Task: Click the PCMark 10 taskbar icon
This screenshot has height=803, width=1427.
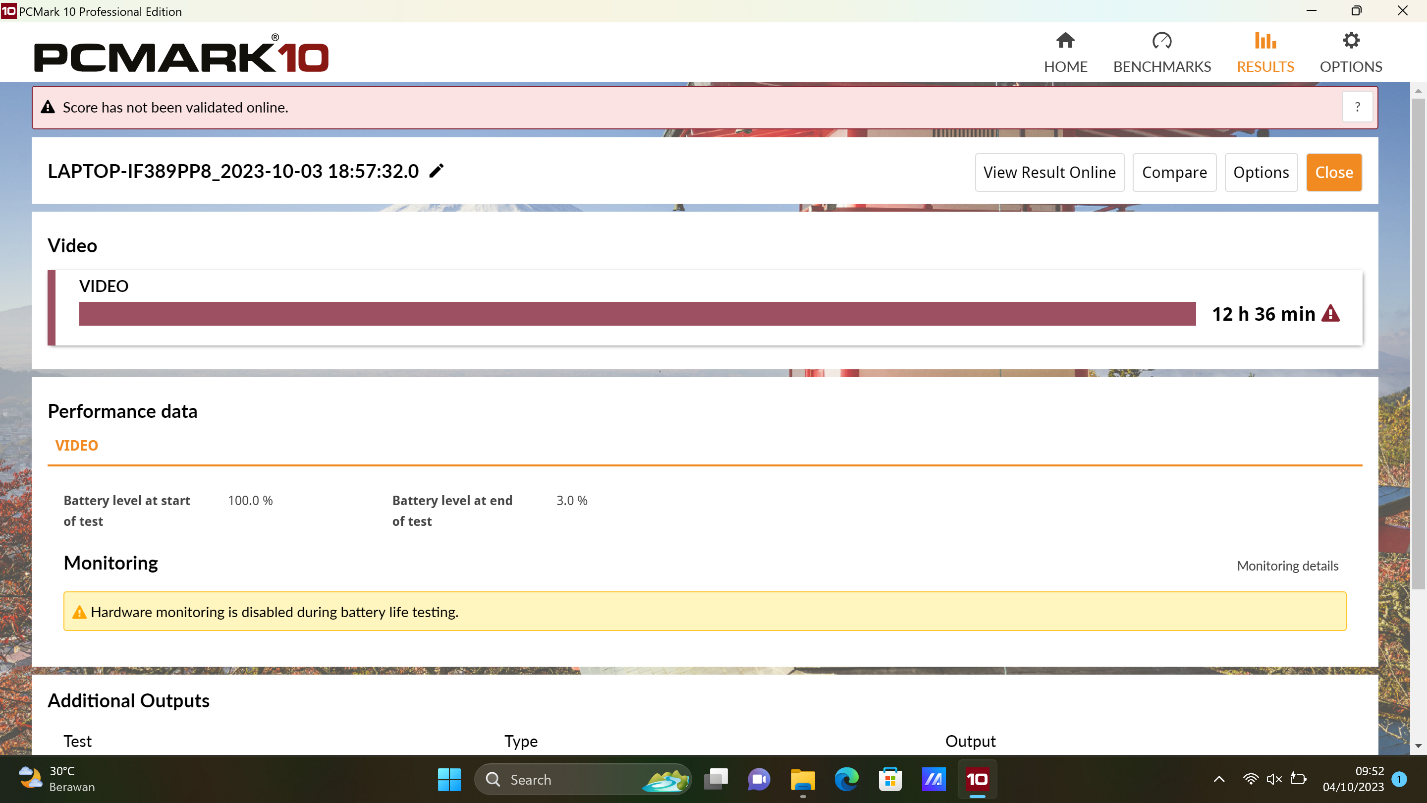Action: coord(977,779)
